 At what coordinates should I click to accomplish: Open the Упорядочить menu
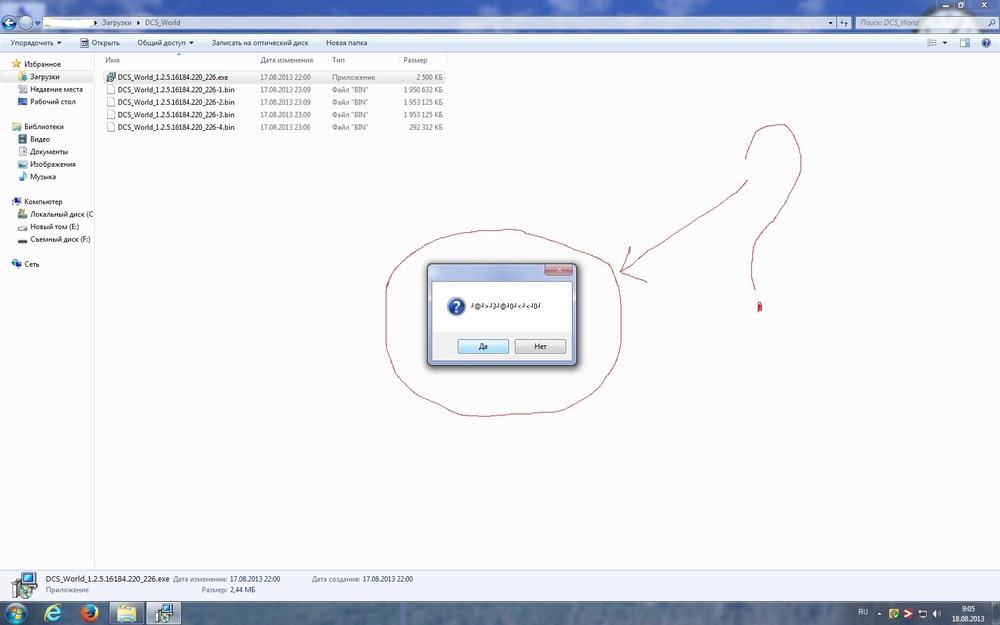[x=36, y=43]
